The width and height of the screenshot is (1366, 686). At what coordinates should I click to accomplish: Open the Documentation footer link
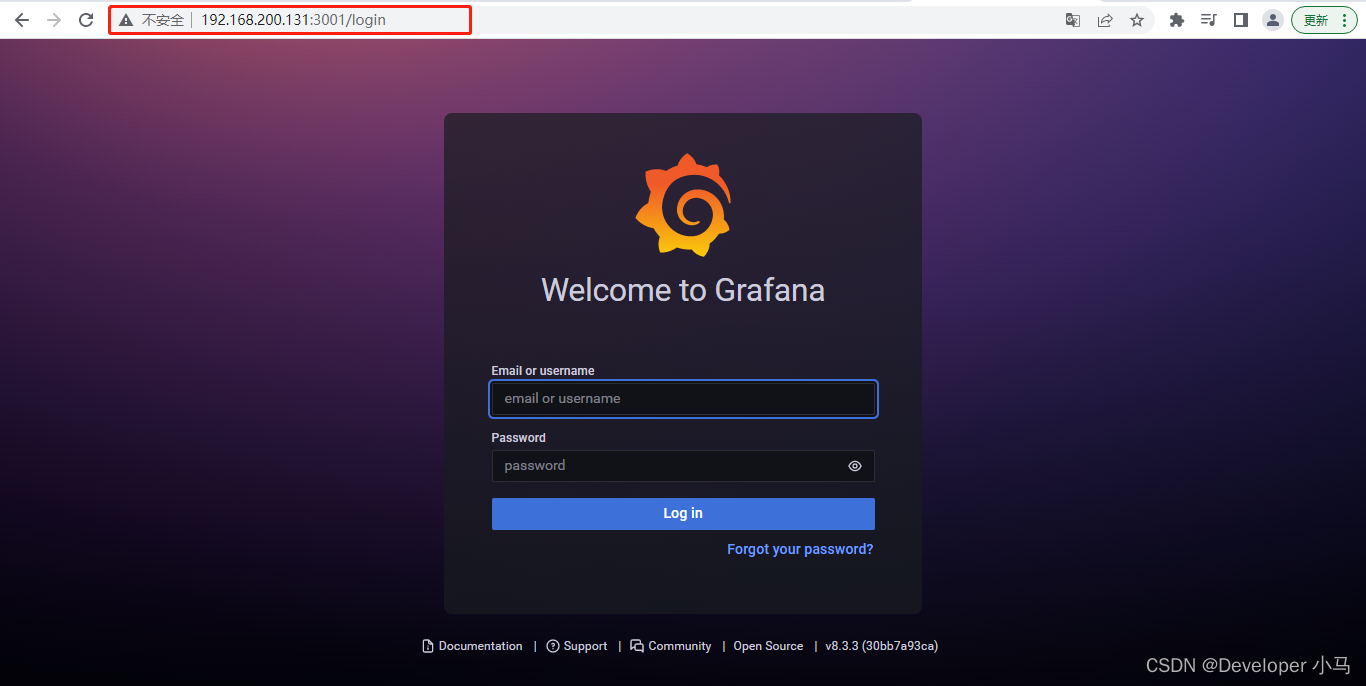pyautogui.click(x=472, y=646)
